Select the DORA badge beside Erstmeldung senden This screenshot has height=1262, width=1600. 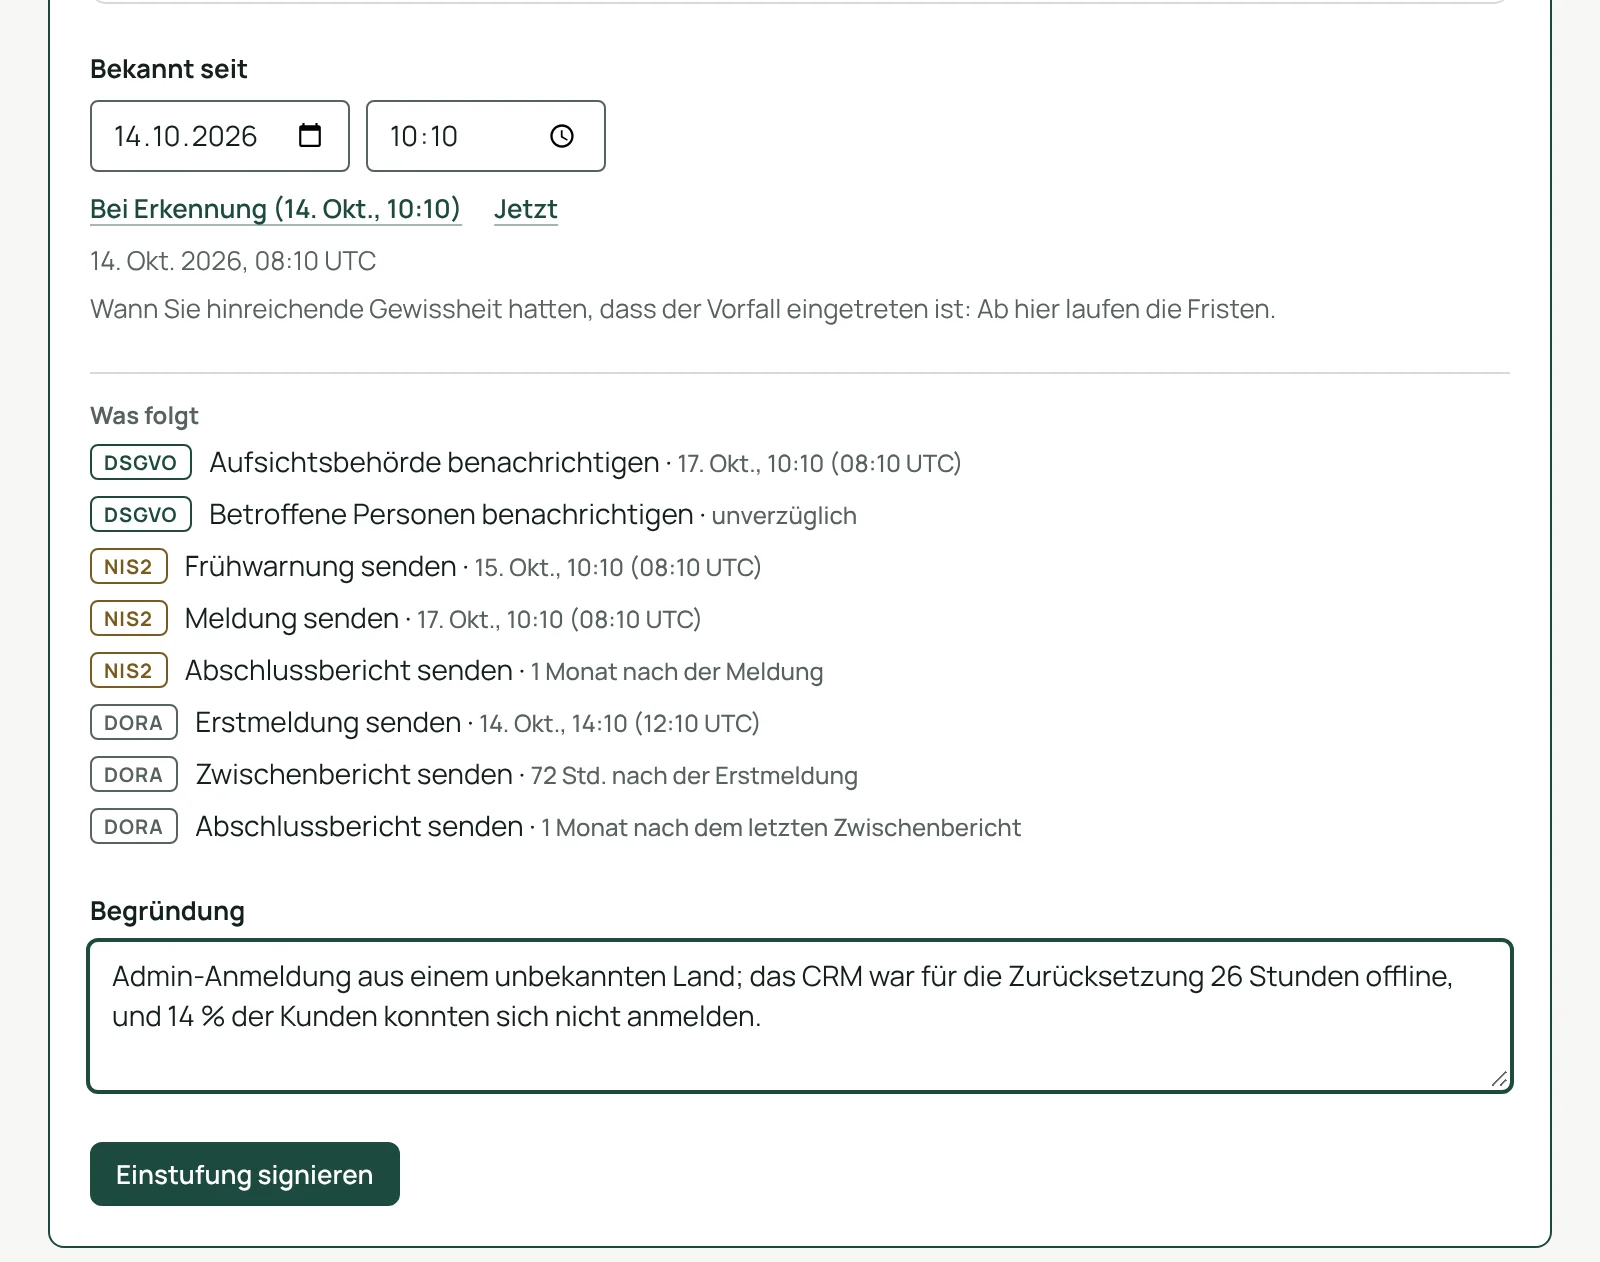134,723
